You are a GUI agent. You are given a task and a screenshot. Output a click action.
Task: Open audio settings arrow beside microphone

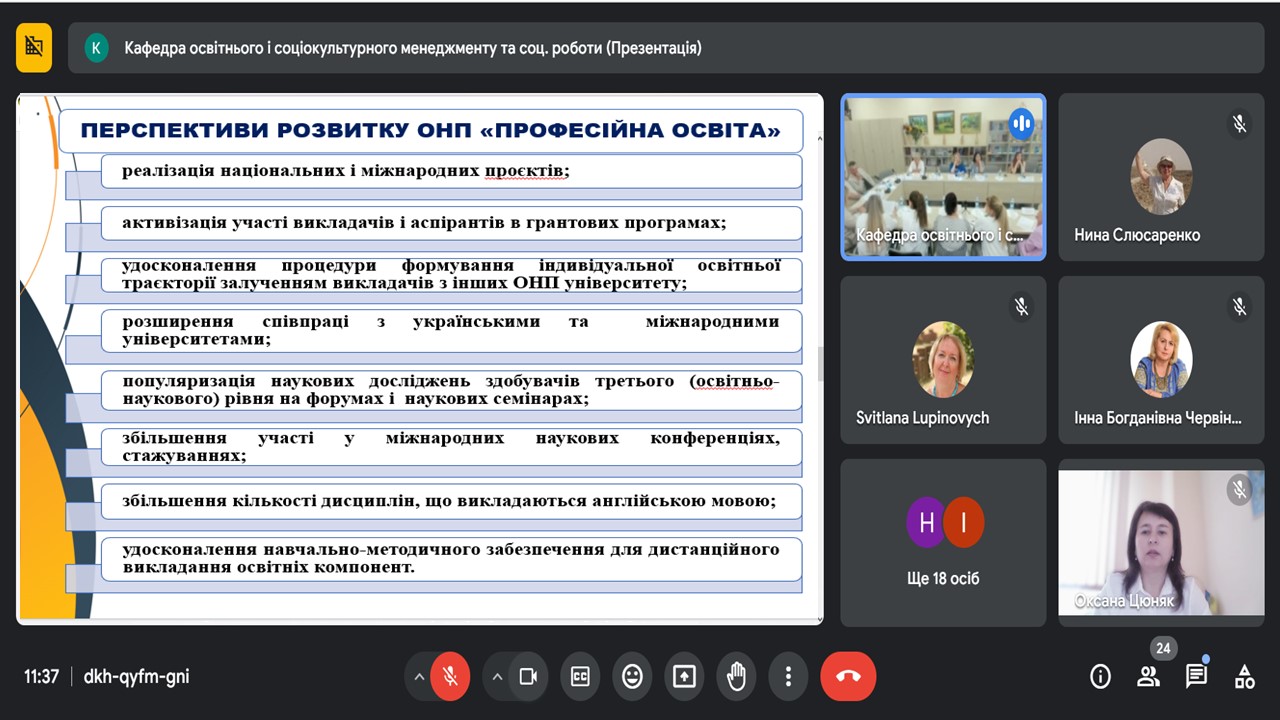[418, 677]
